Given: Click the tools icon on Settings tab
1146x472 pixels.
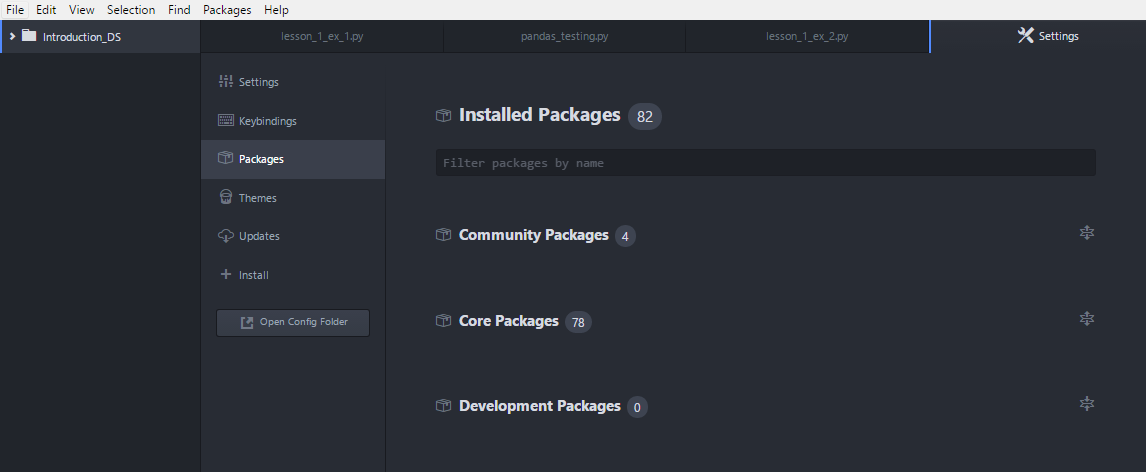Looking at the screenshot, I should click(x=1025, y=36).
